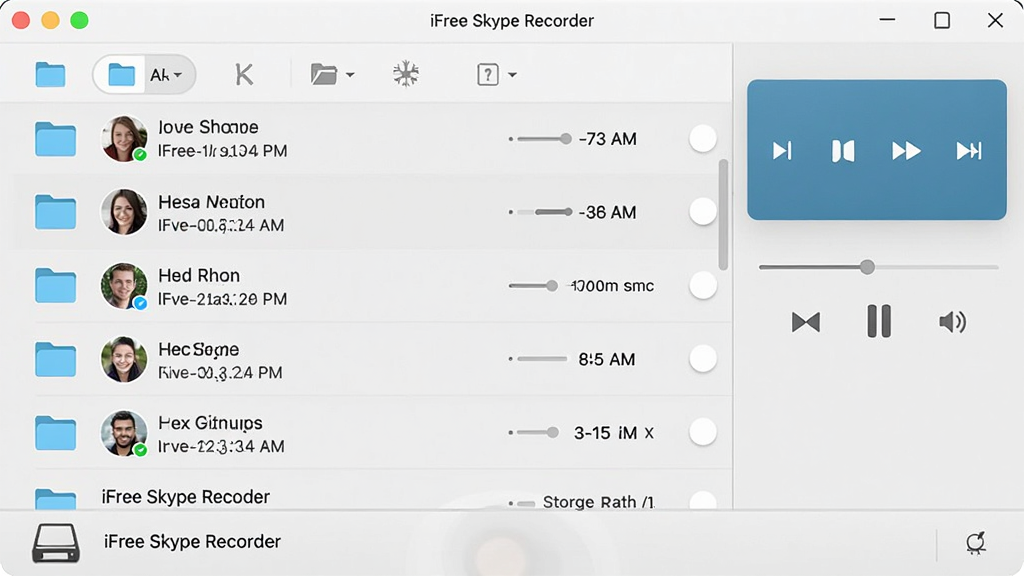Click the skip-to-end button in blue panel
The width and height of the screenshot is (1024, 576).
[x=968, y=151]
